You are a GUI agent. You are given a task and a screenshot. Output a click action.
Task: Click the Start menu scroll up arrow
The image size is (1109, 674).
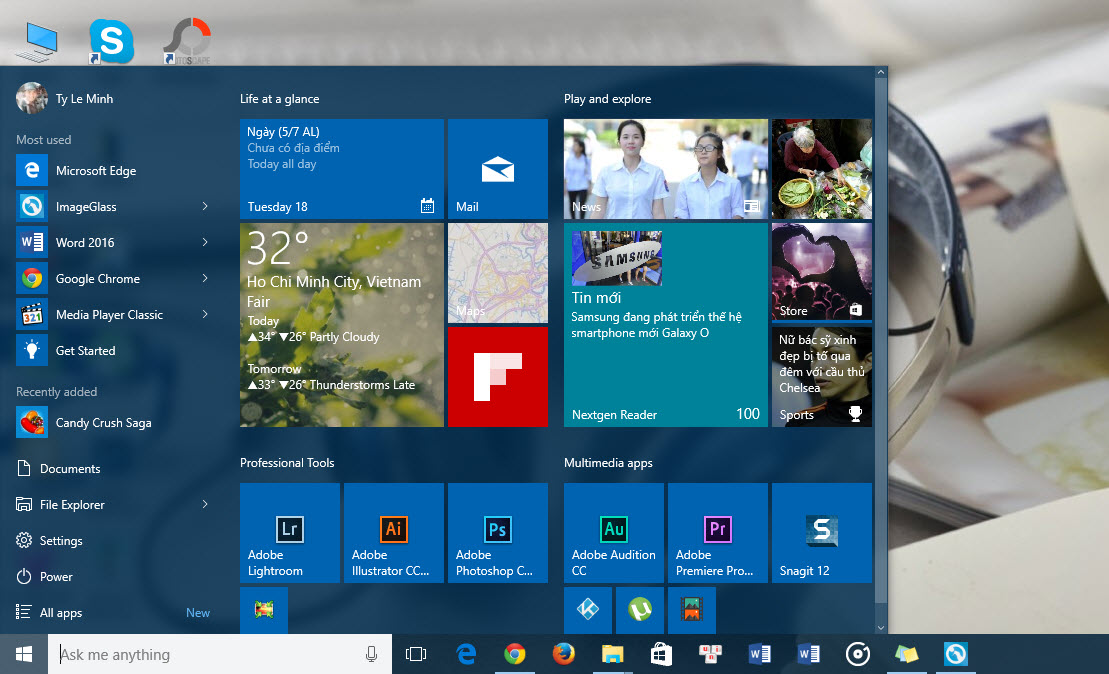click(881, 72)
